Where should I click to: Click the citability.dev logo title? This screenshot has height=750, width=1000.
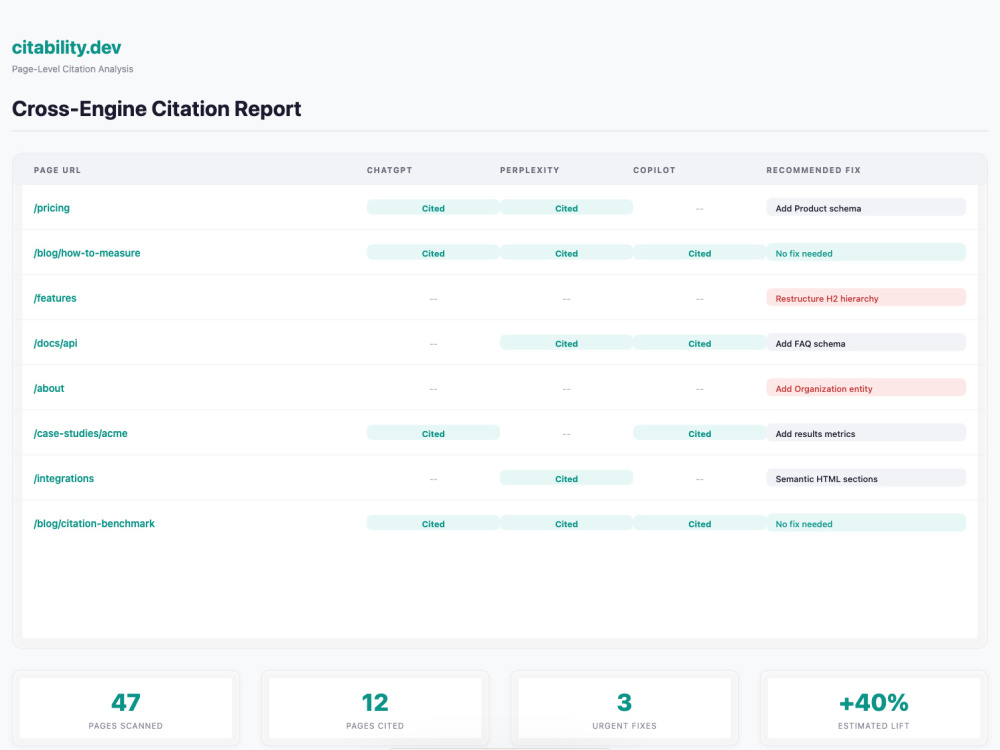[66, 47]
